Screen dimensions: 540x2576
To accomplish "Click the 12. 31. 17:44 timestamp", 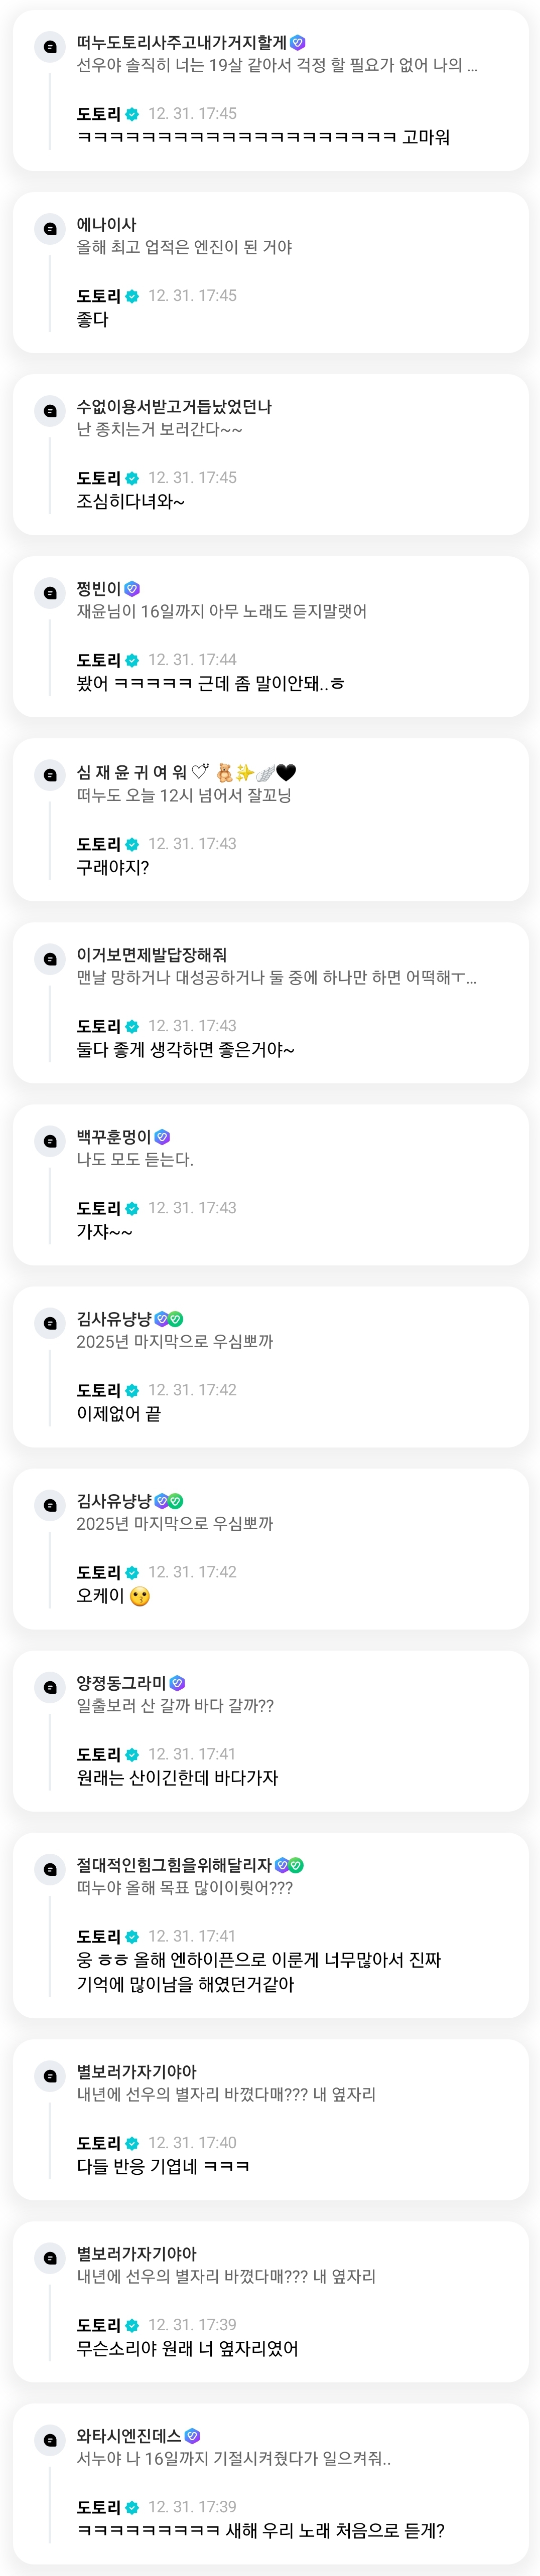I will point(192,660).
